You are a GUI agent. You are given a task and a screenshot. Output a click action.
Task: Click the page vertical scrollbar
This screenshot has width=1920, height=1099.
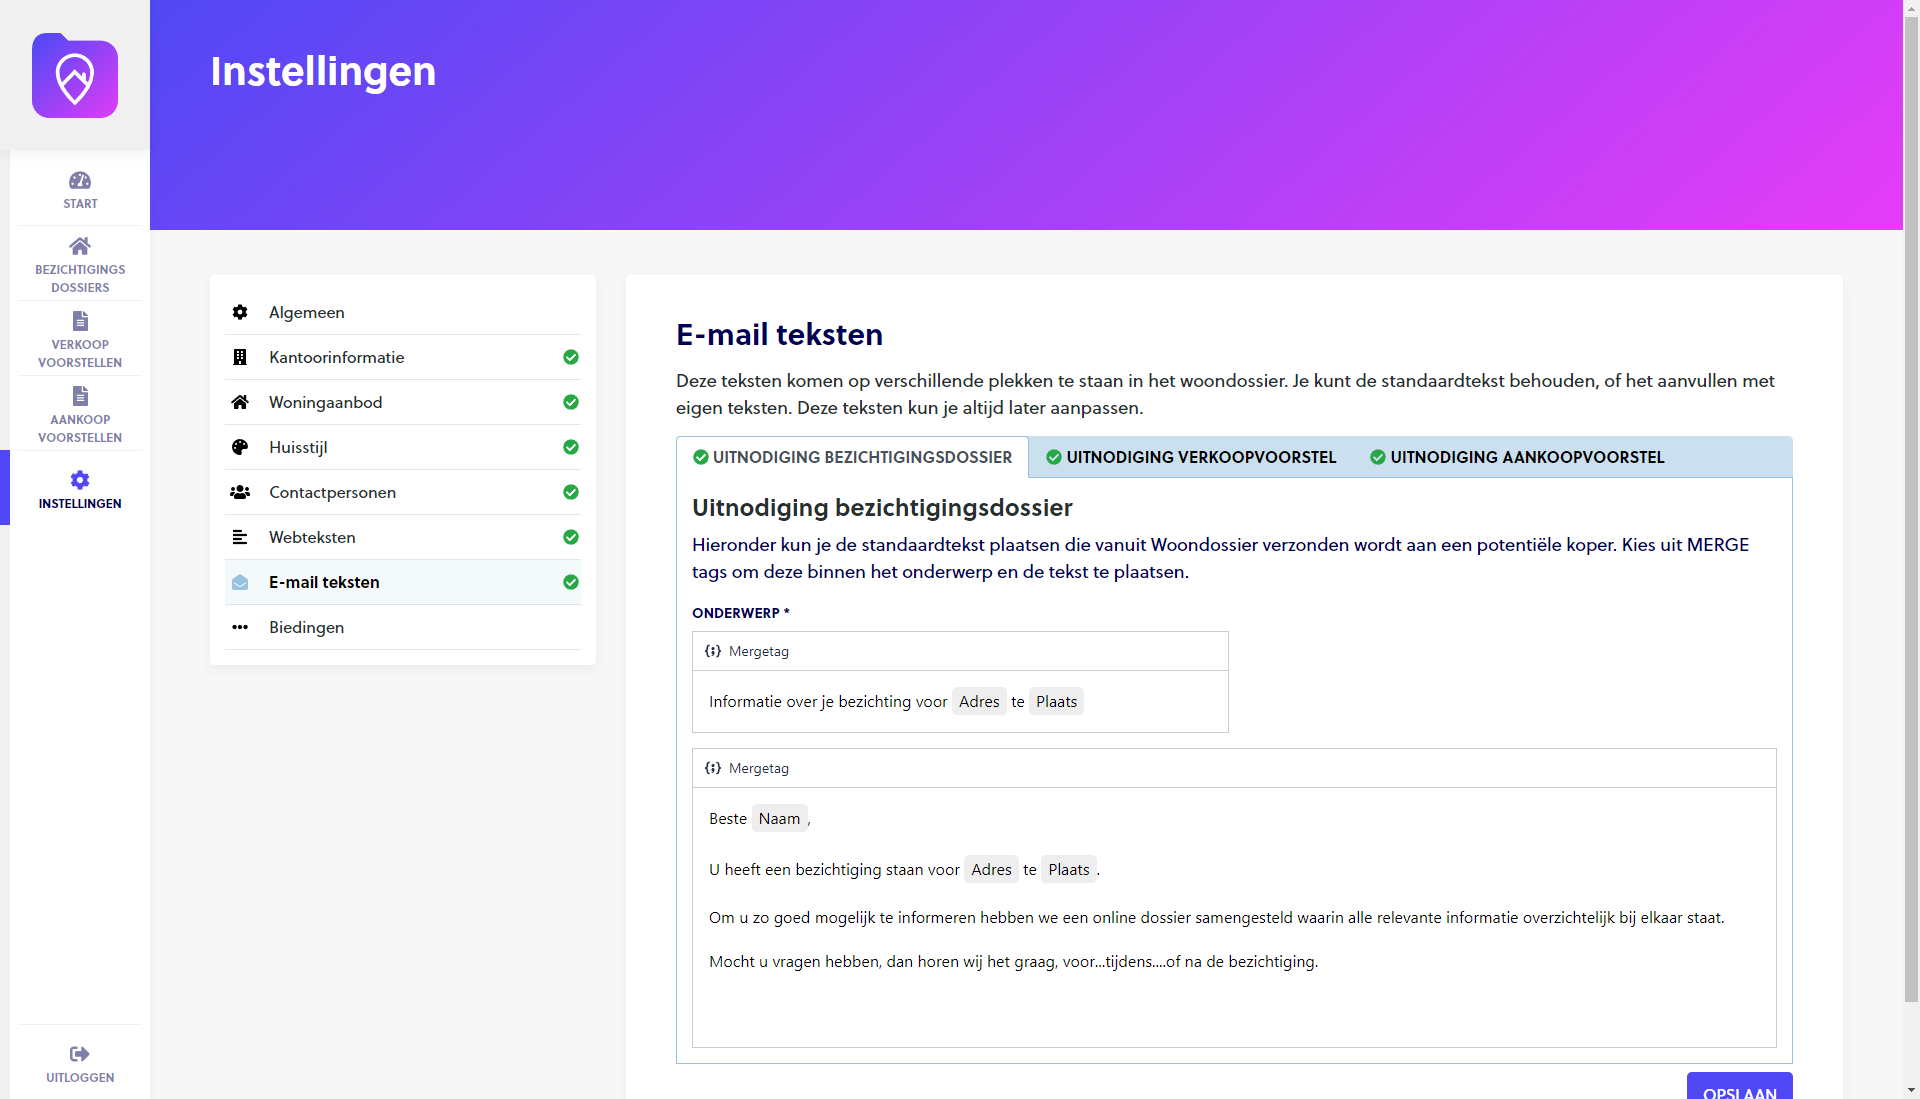pos(1911,510)
